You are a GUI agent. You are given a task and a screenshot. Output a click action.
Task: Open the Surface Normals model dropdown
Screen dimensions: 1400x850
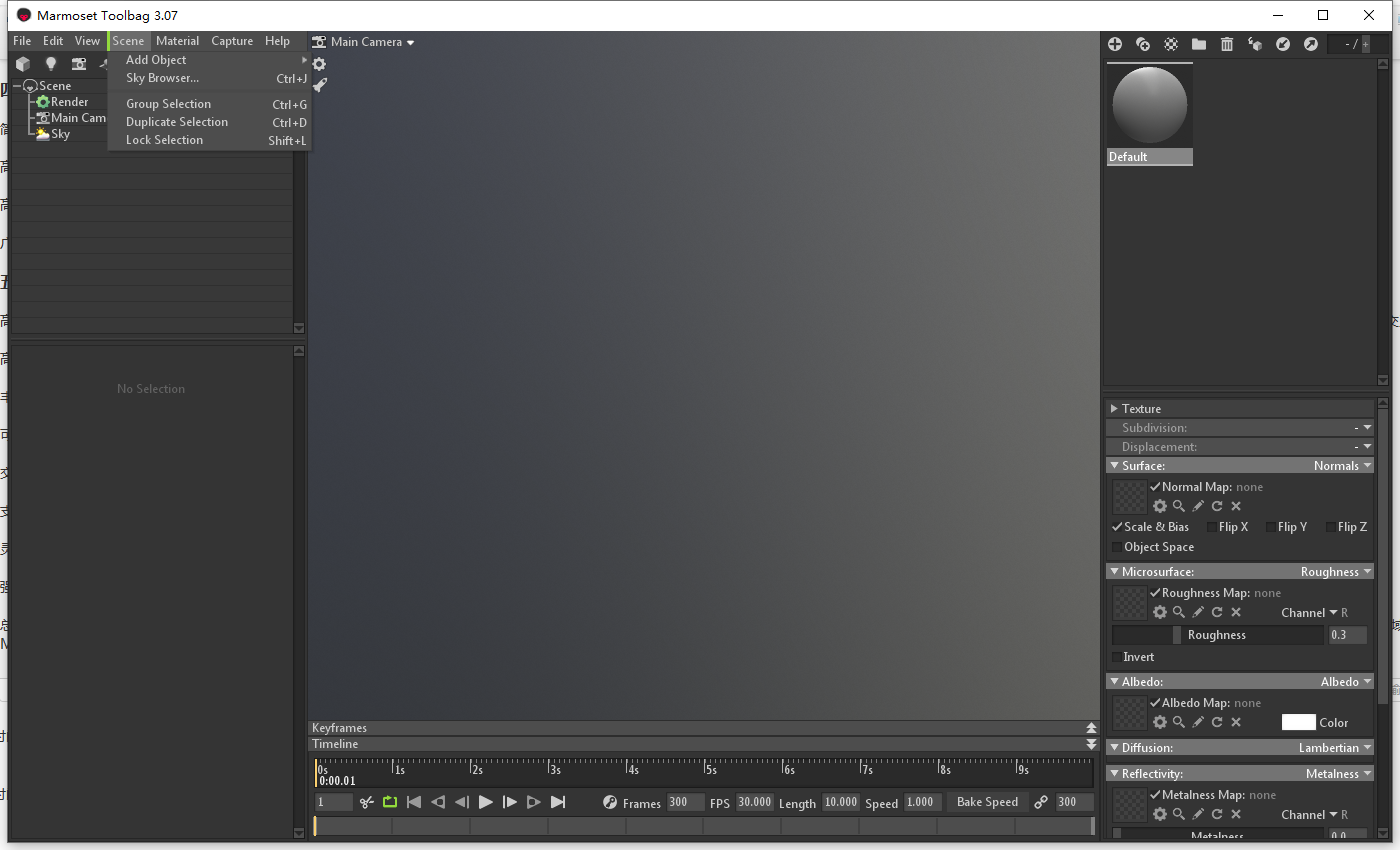(1342, 466)
